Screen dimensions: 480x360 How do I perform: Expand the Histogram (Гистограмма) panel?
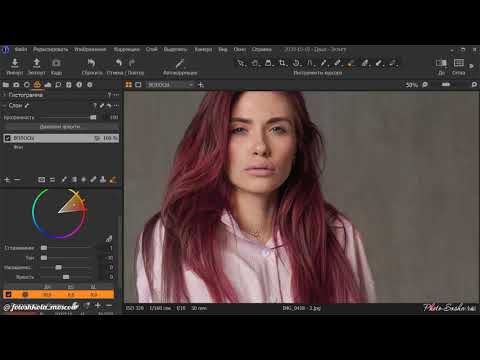coord(5,95)
